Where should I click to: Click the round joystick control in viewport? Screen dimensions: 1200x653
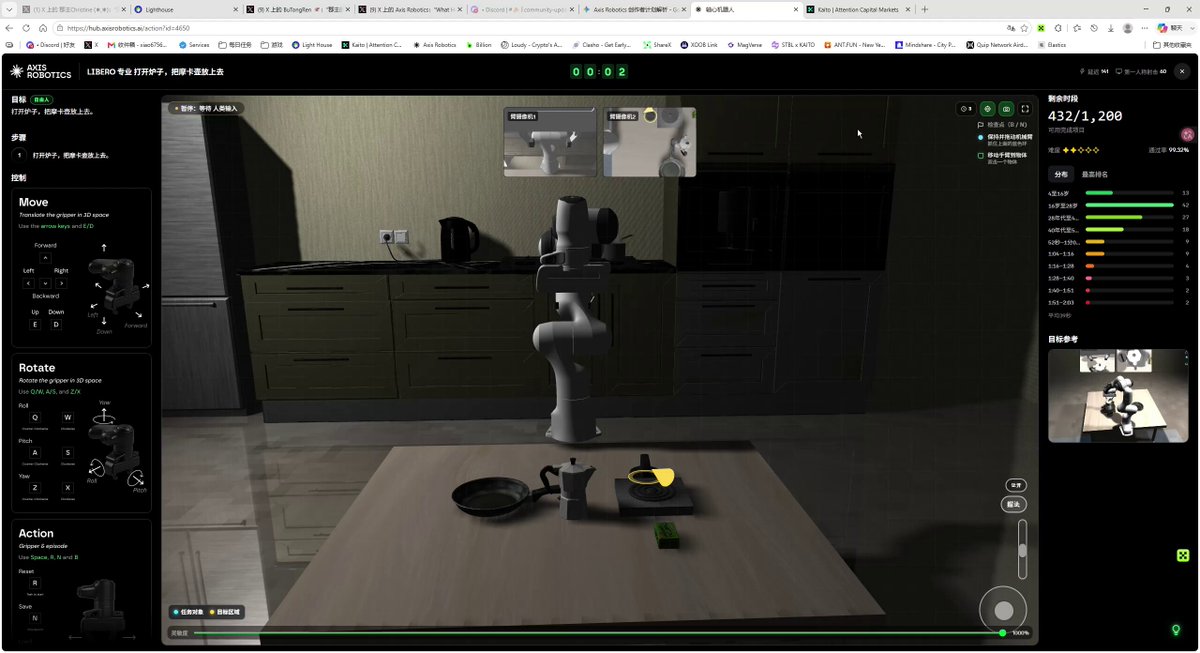click(1004, 610)
